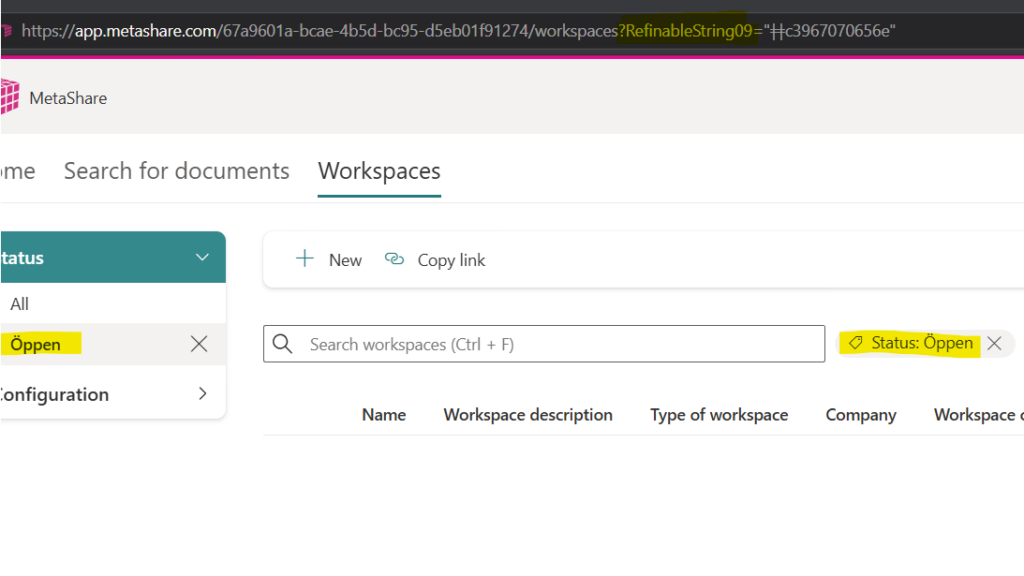Collapse the Status filter panel chevron
This screenshot has width=1024, height=576.
[x=202, y=257]
